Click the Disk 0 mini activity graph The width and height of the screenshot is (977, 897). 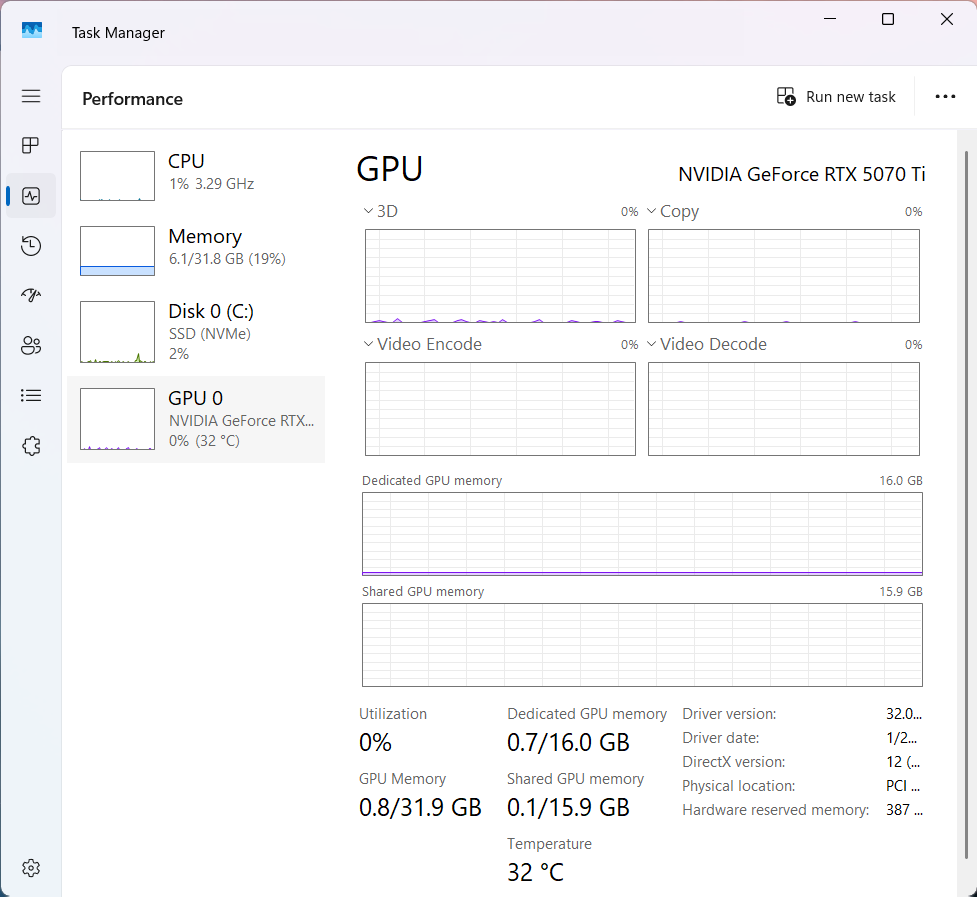pyautogui.click(x=117, y=331)
